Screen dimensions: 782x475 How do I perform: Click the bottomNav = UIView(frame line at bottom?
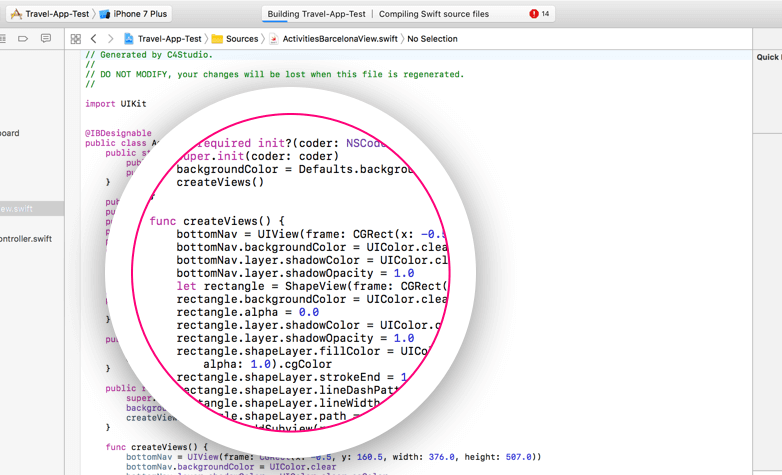coord(333,457)
